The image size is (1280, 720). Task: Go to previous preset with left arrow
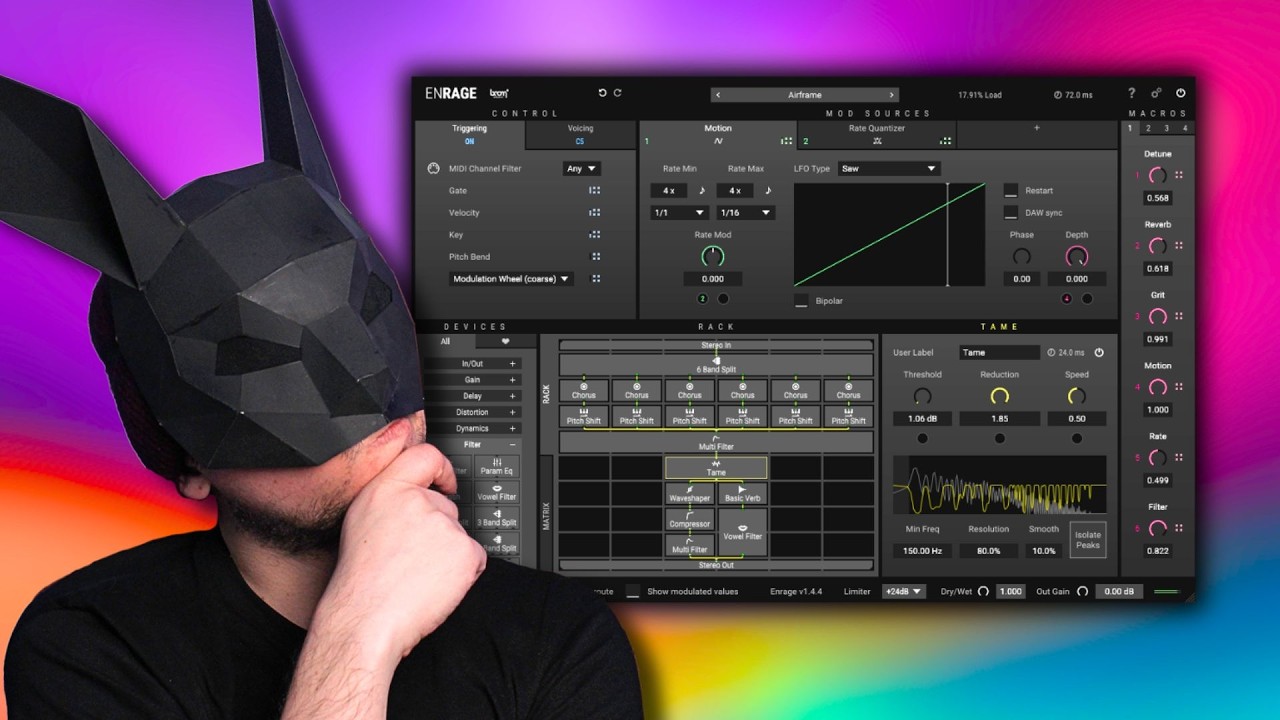tap(718, 95)
